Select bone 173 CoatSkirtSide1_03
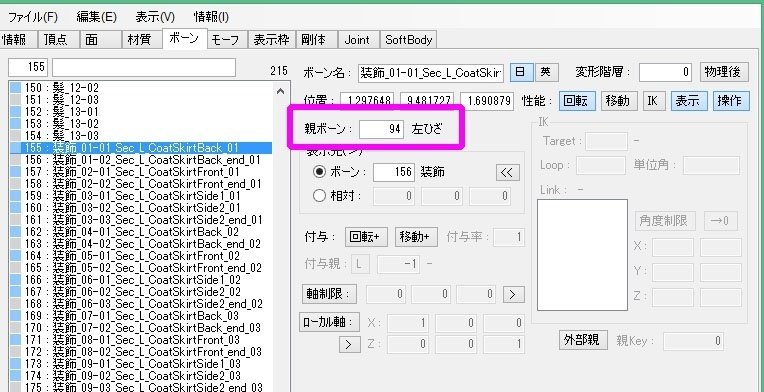 [x=141, y=364]
